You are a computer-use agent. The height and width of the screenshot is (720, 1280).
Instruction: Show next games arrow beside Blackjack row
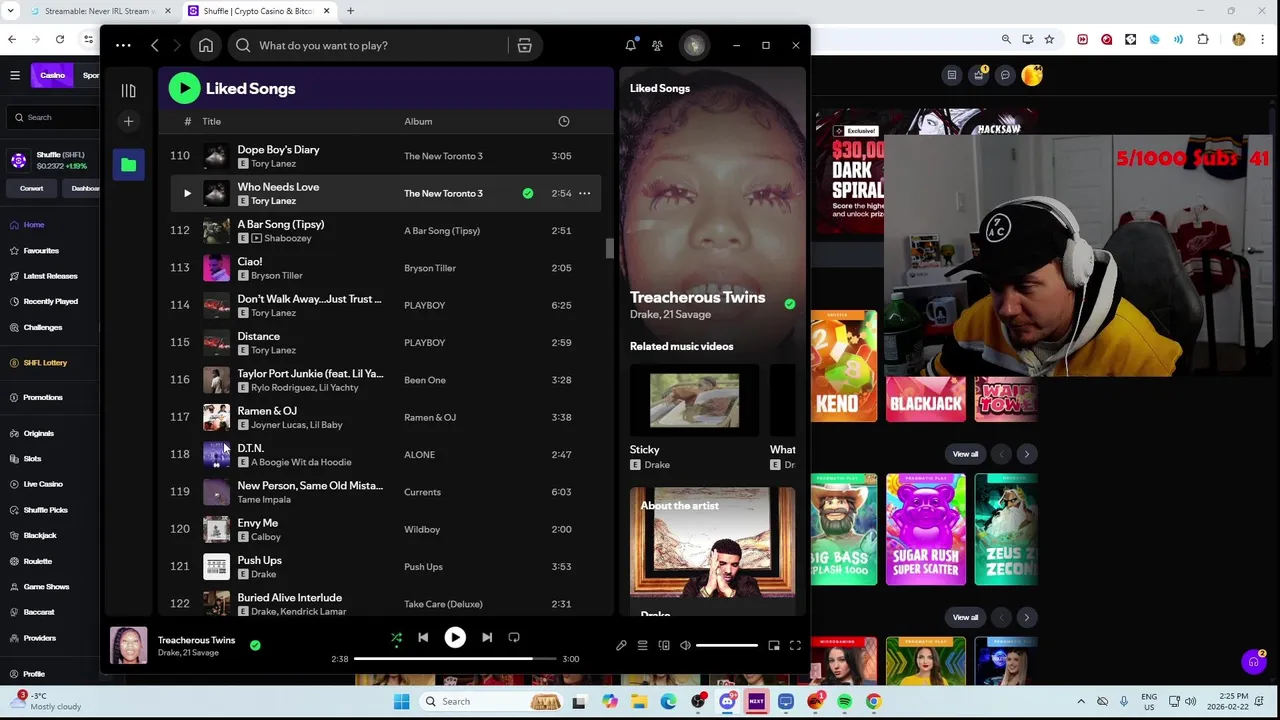coord(1026,454)
